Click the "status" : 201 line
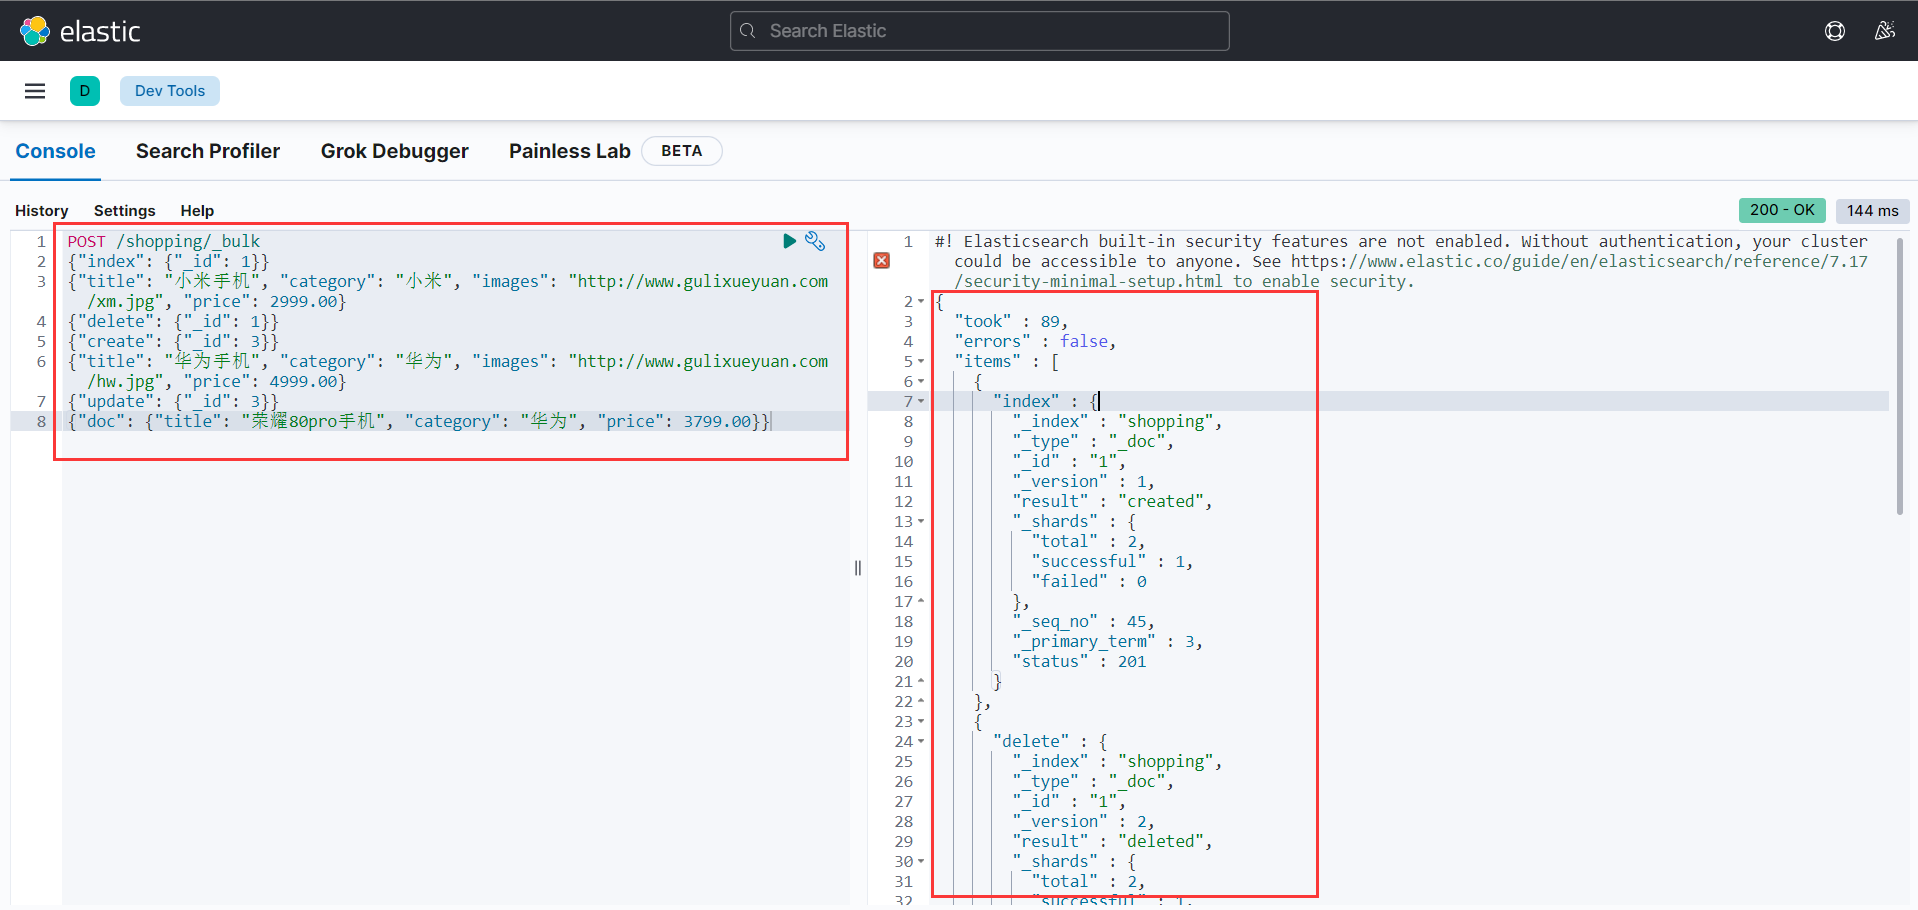1918x910 pixels. tap(1079, 661)
